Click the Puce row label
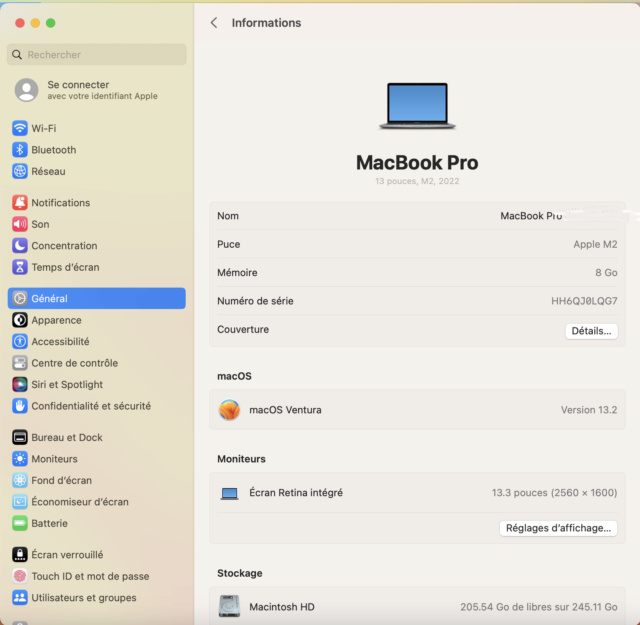This screenshot has width=640, height=625. point(229,244)
